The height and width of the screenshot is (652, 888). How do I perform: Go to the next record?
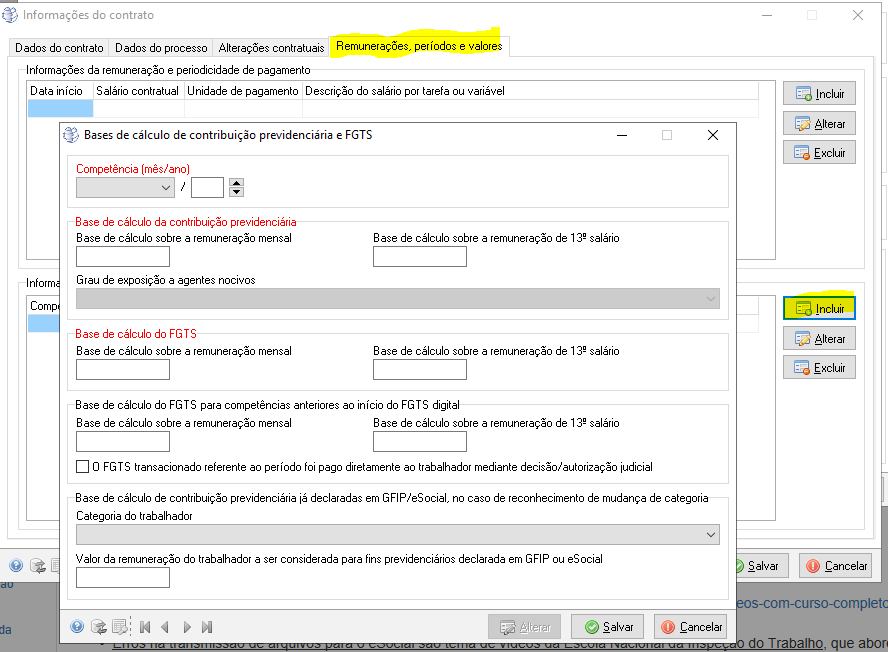(187, 627)
